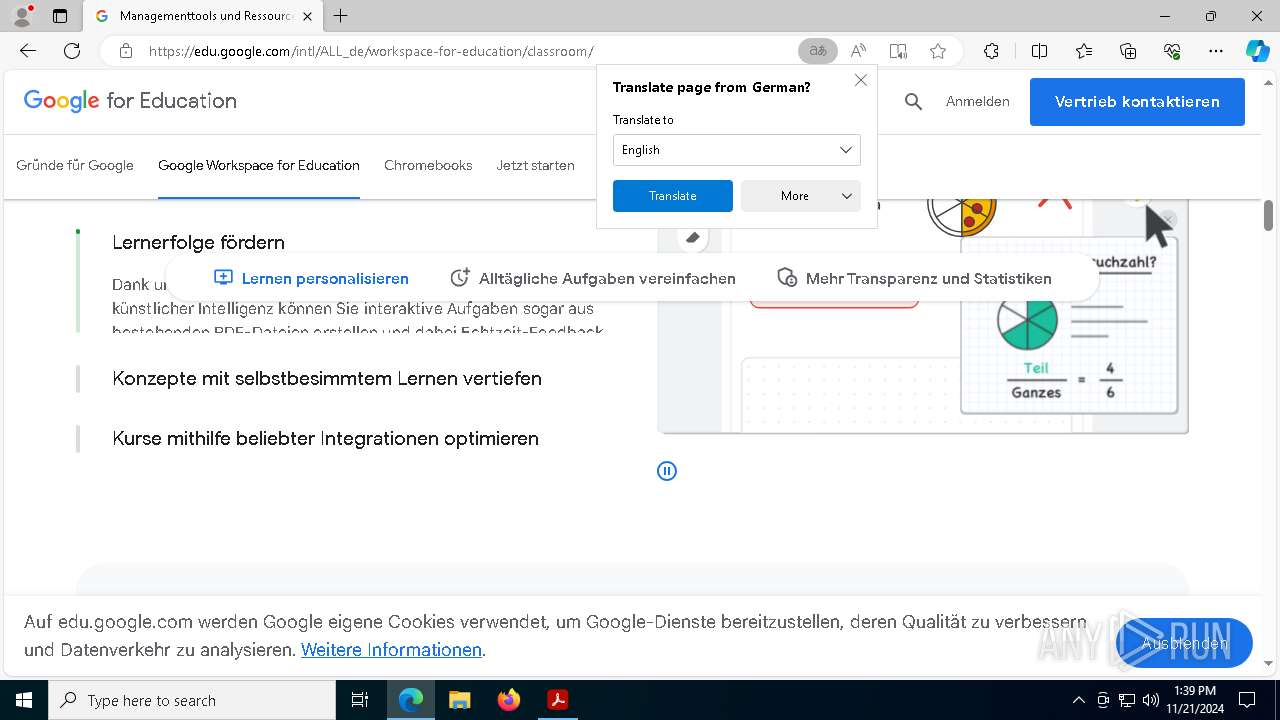1280x720 pixels.
Task: Open Windows Start menu
Action: (24, 700)
